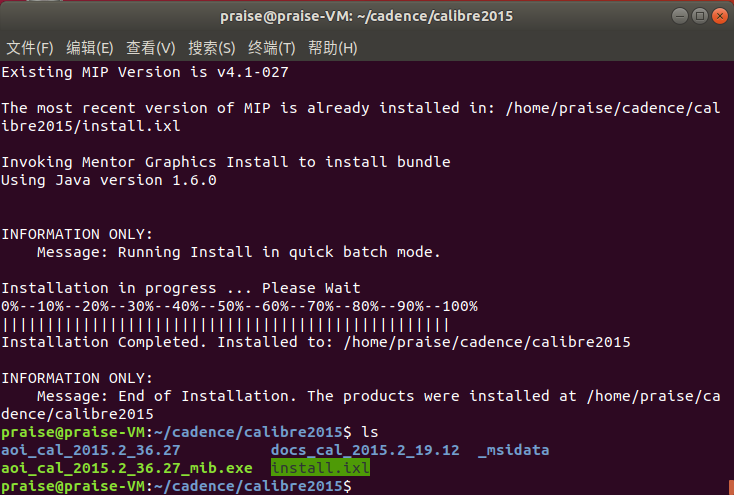Click the _msidata directory name
734x495 pixels.
(514, 450)
